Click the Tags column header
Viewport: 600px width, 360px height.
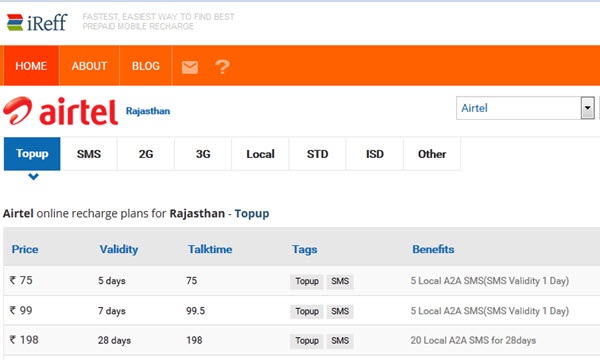point(305,249)
